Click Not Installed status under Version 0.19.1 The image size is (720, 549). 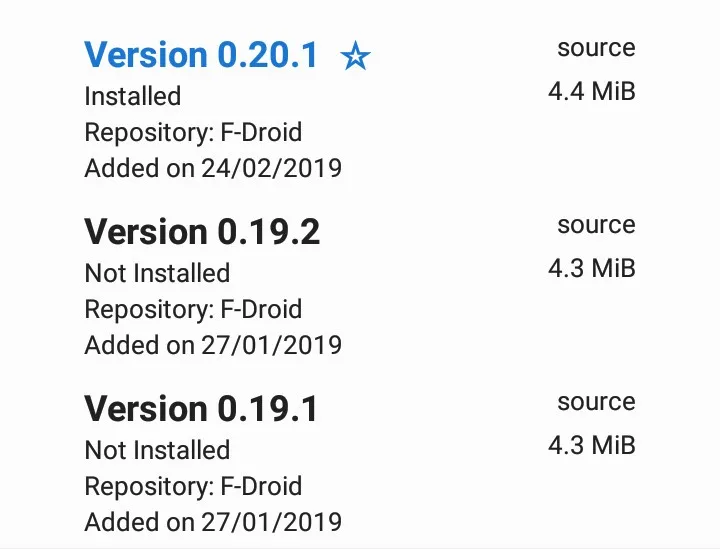(x=157, y=450)
